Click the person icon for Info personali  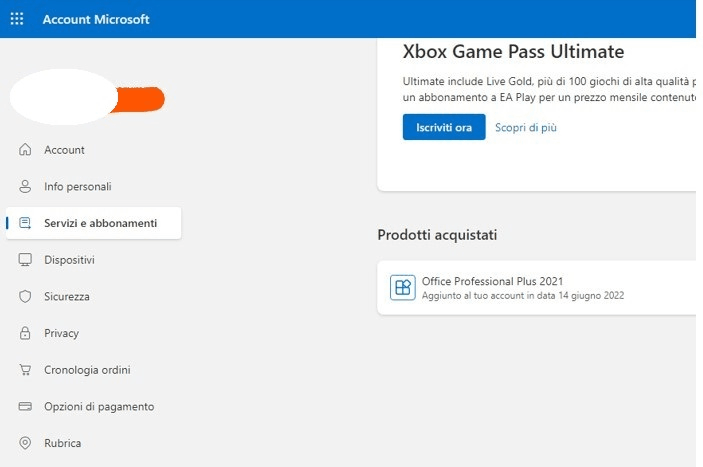click(25, 186)
